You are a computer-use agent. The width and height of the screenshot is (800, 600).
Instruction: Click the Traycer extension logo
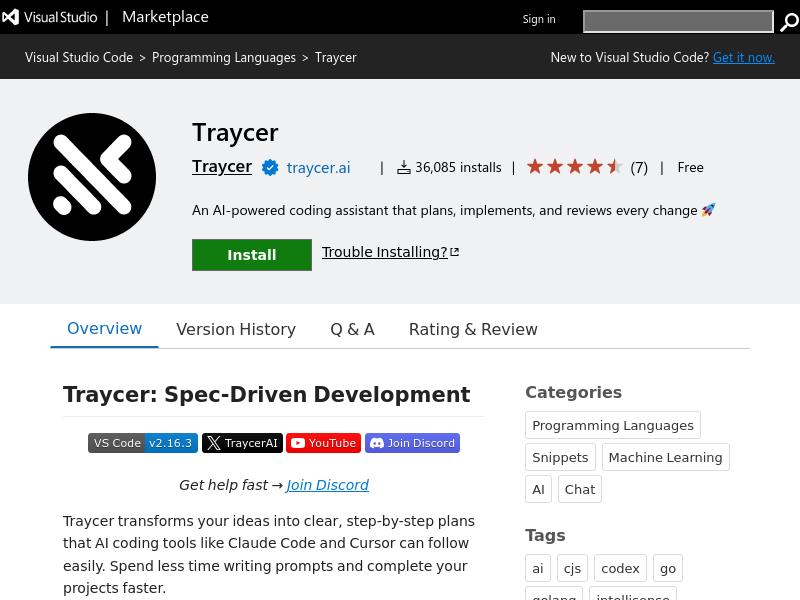click(92, 177)
